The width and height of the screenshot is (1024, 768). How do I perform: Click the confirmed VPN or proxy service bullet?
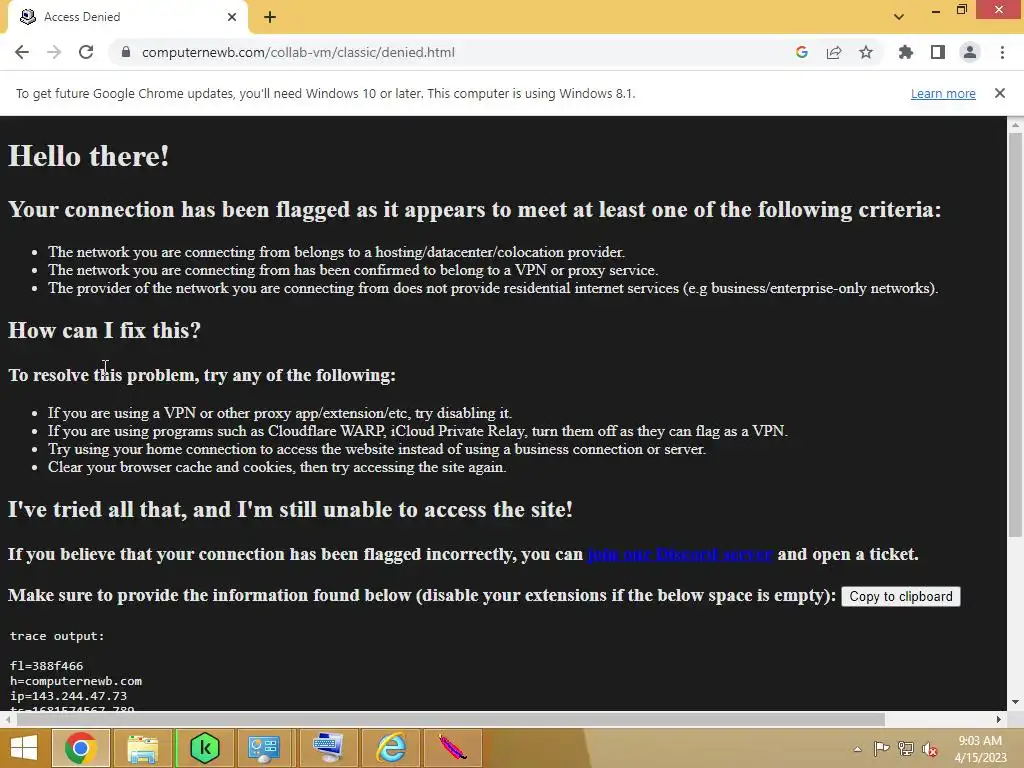(x=353, y=270)
